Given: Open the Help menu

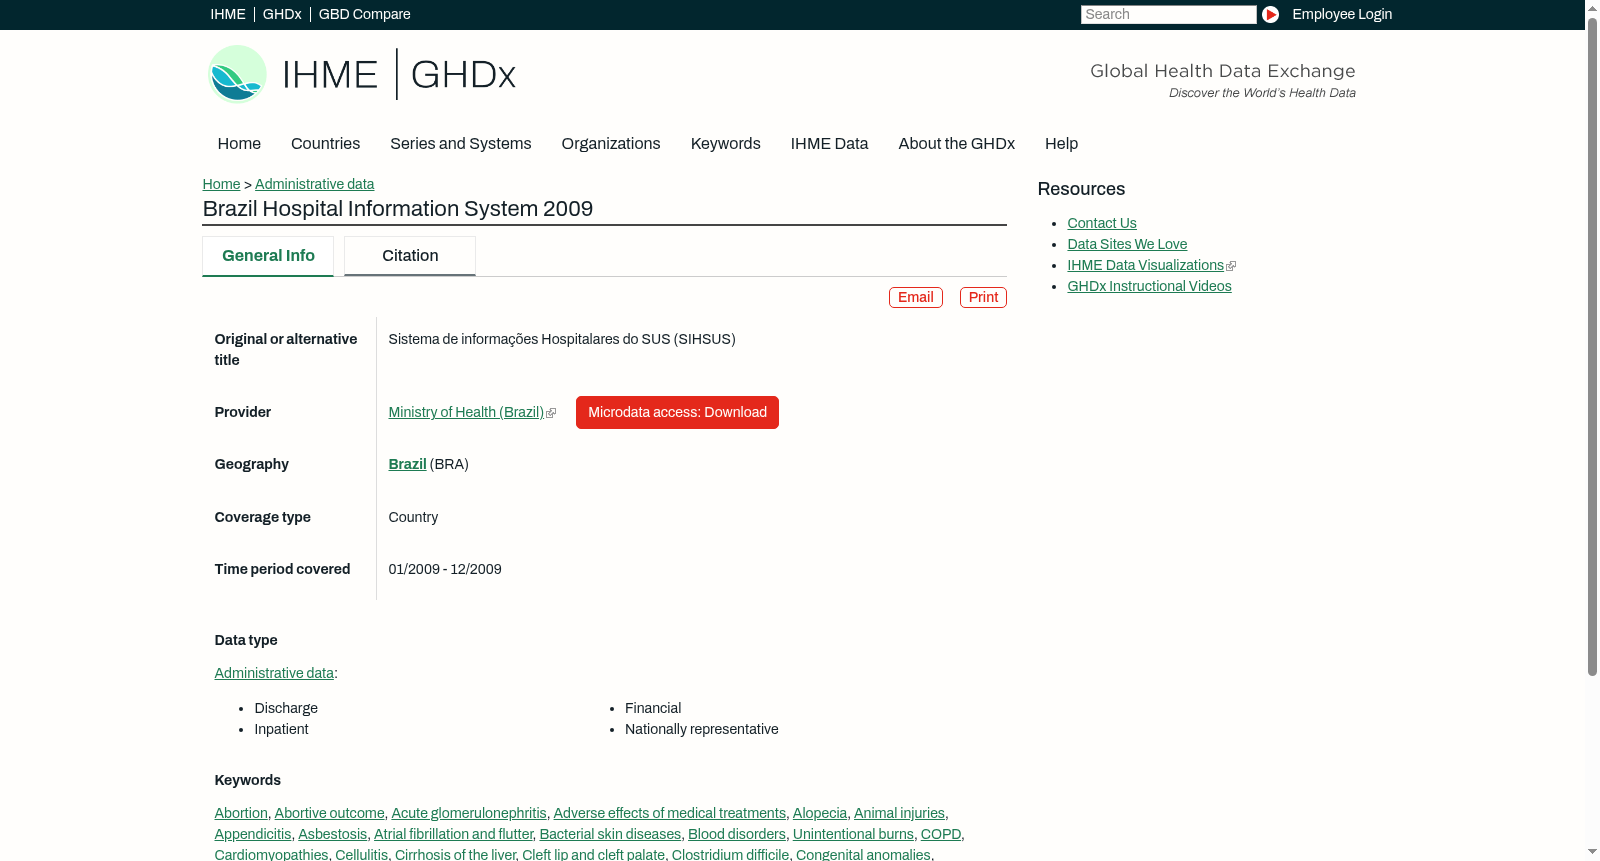Looking at the screenshot, I should [x=1062, y=144].
